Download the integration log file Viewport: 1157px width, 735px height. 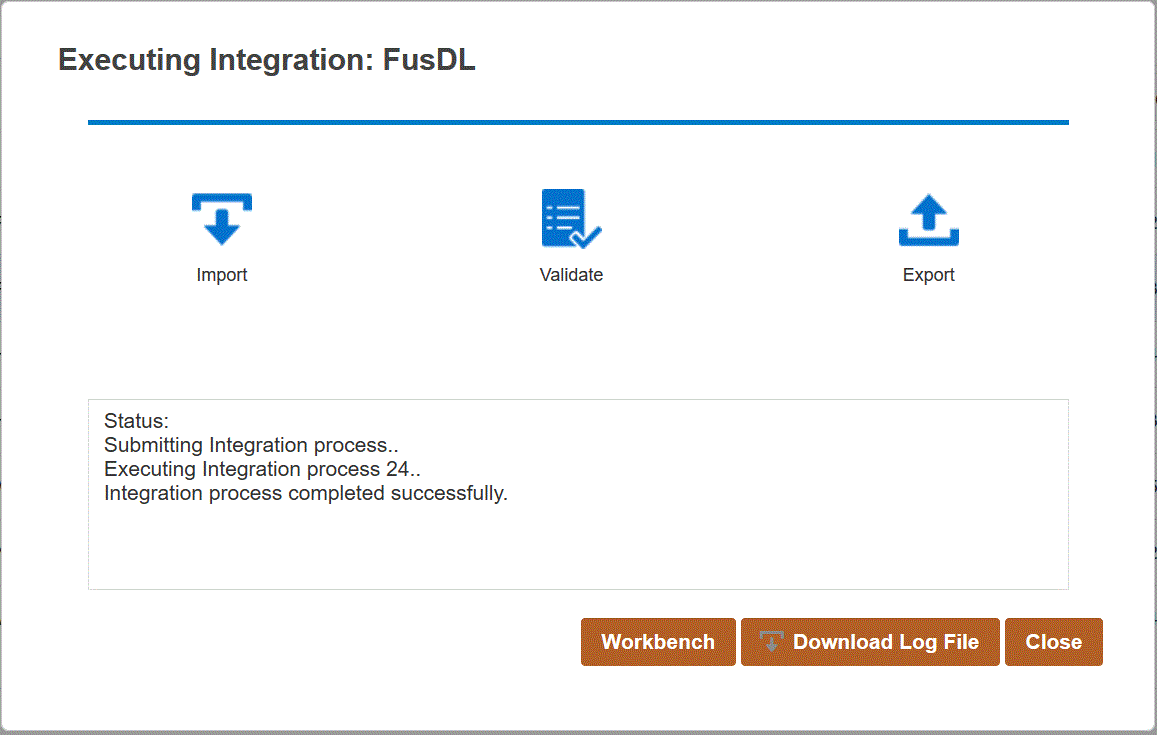click(870, 641)
